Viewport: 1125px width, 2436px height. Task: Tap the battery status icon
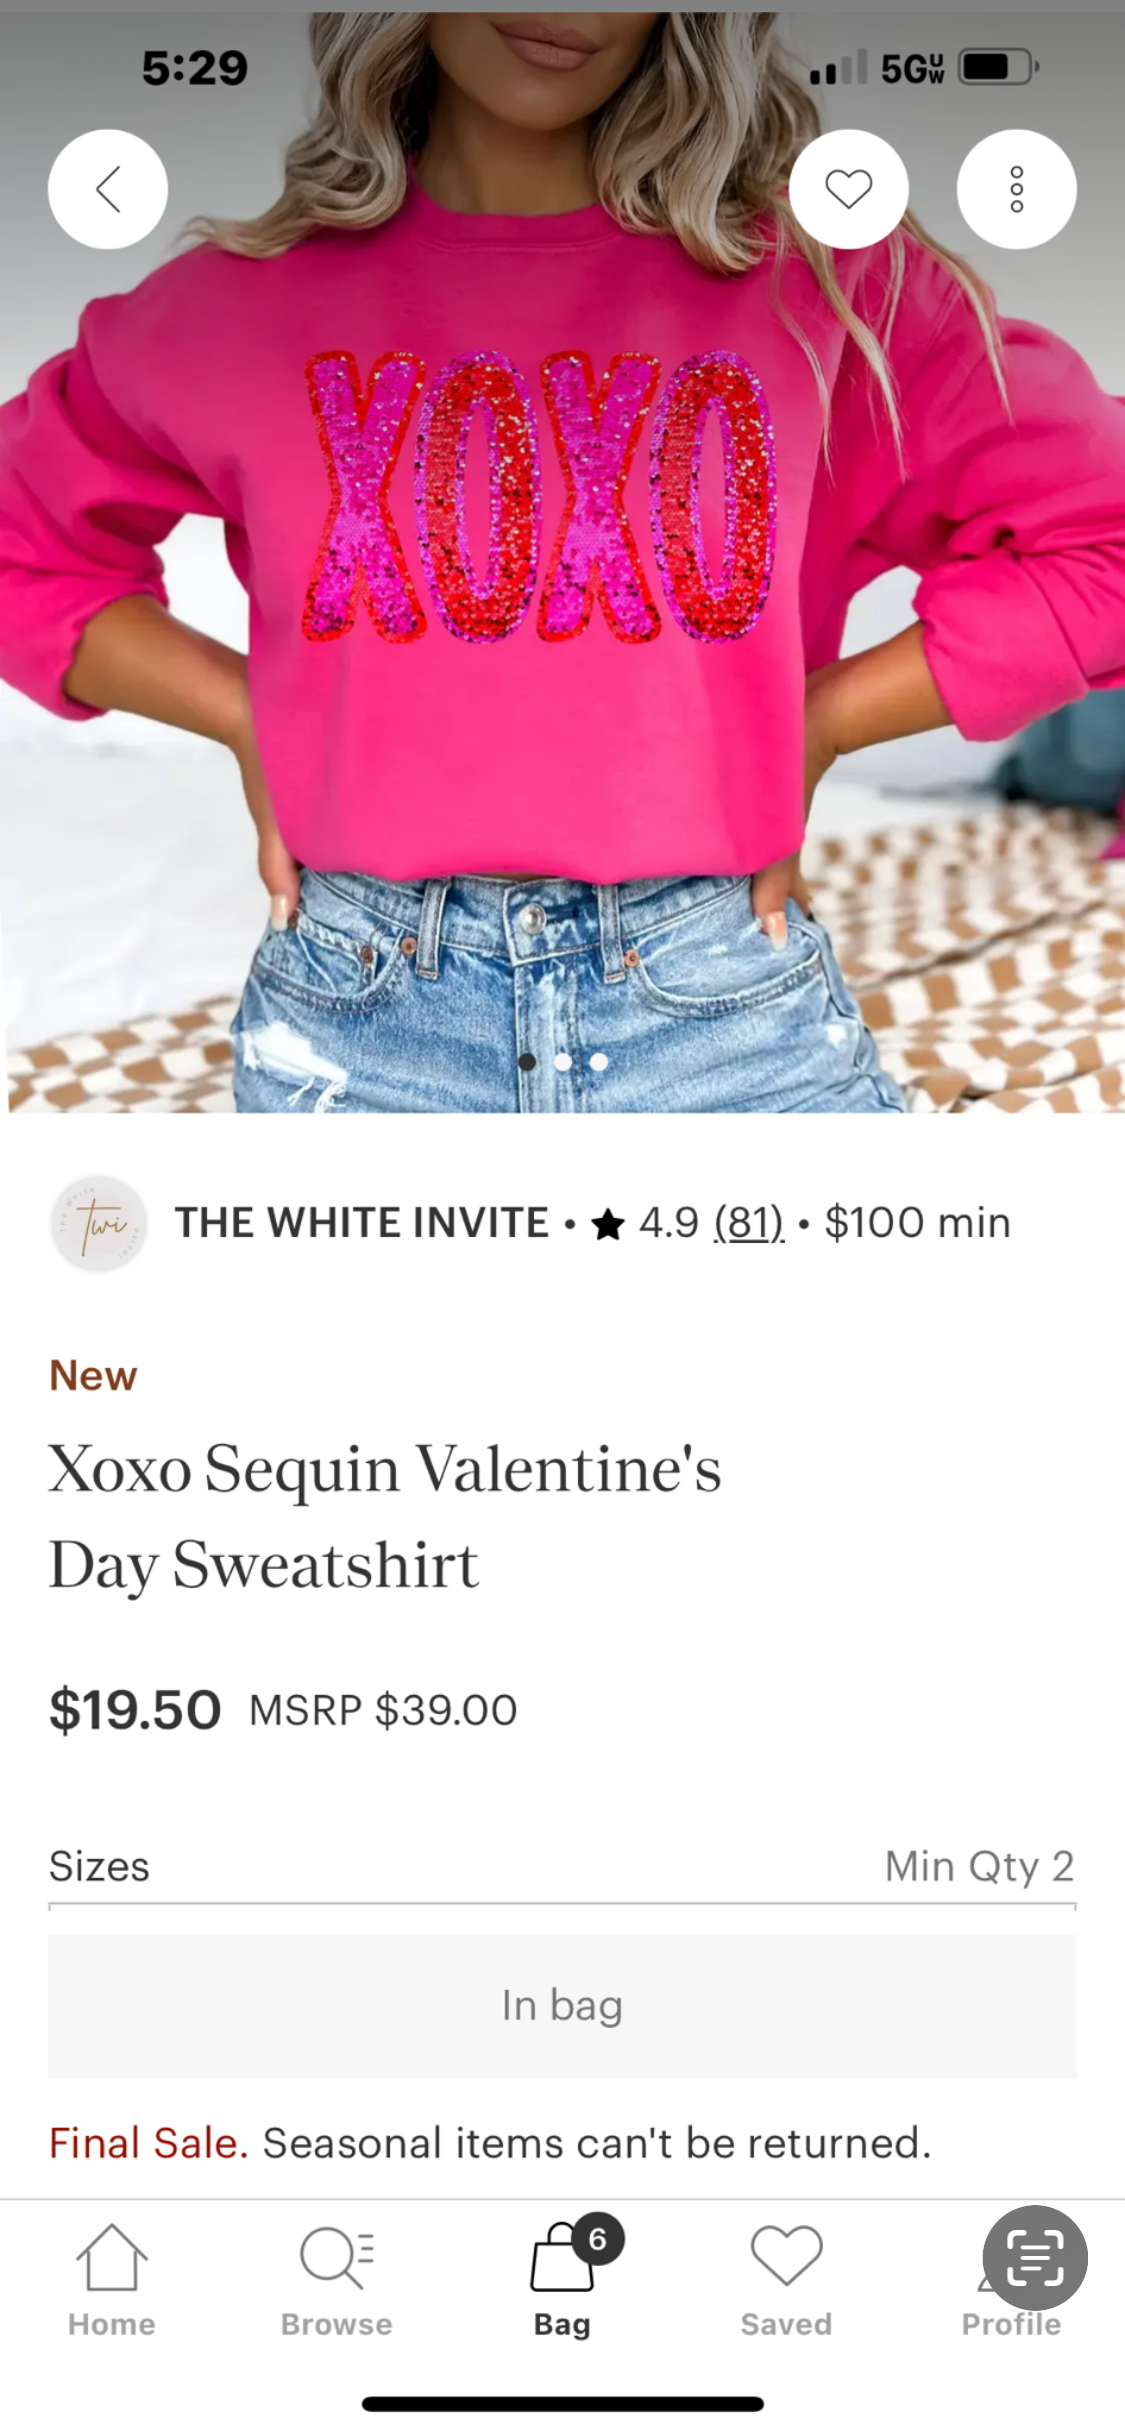998,68
